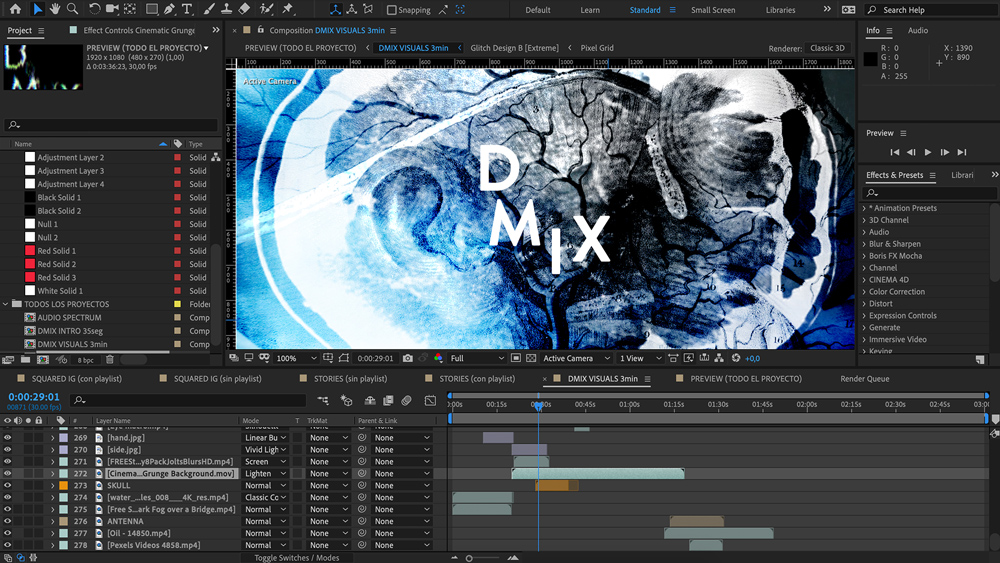Select the Unified Camera tool

pyautogui.click(x=112, y=9)
